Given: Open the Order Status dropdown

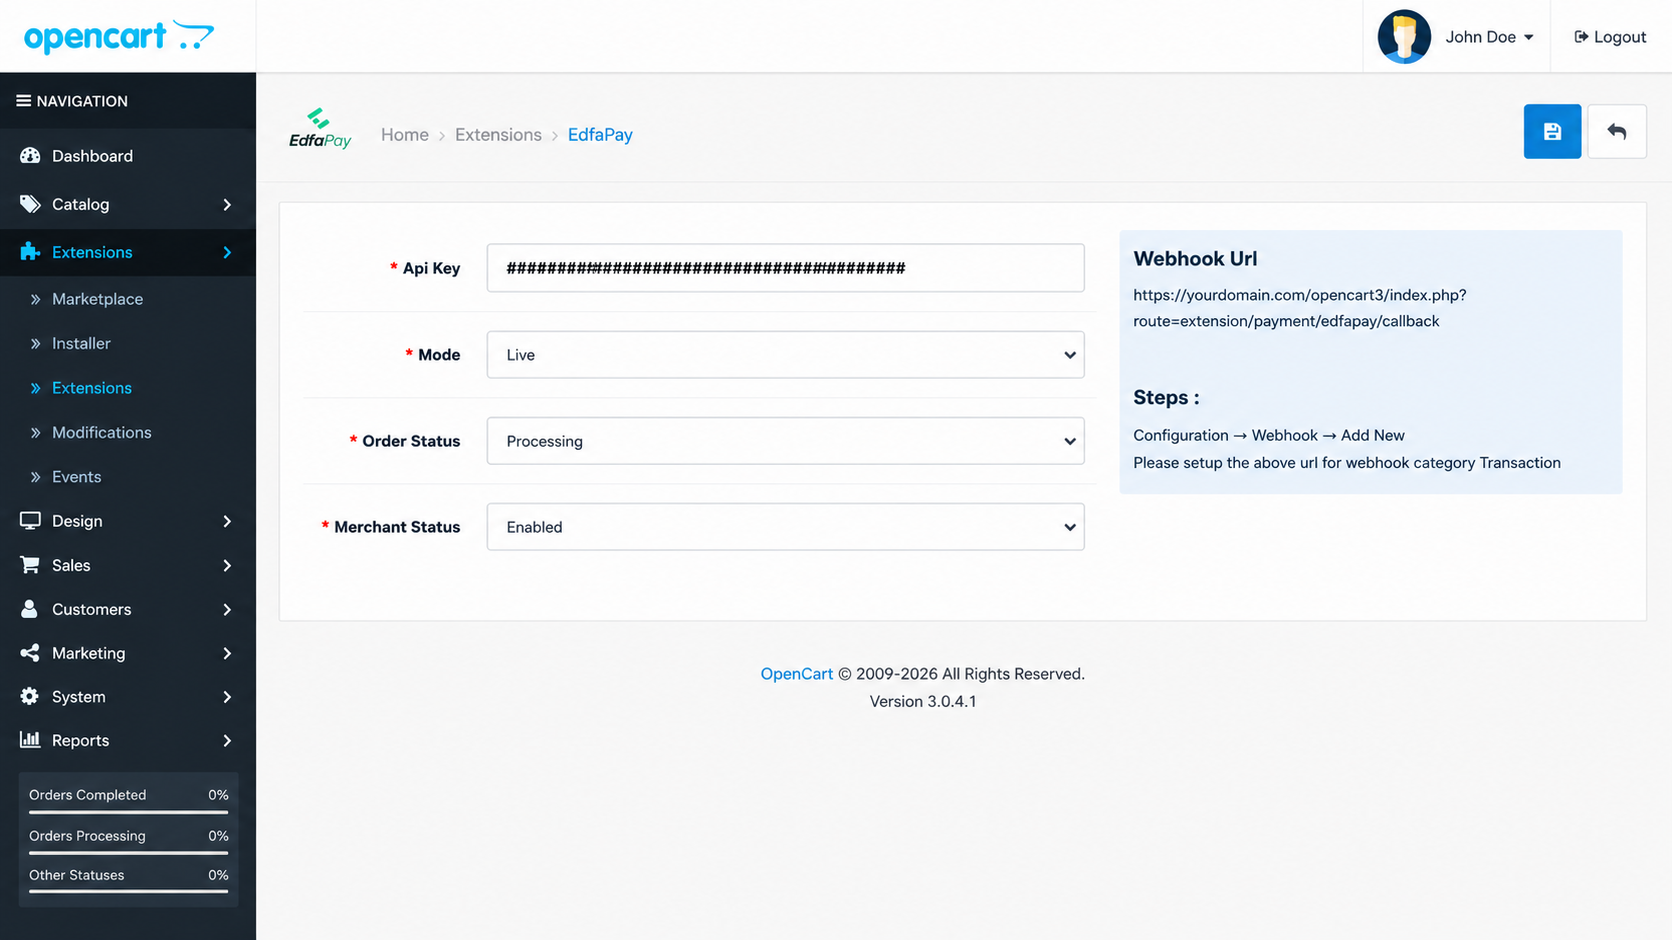Looking at the screenshot, I should click(785, 441).
